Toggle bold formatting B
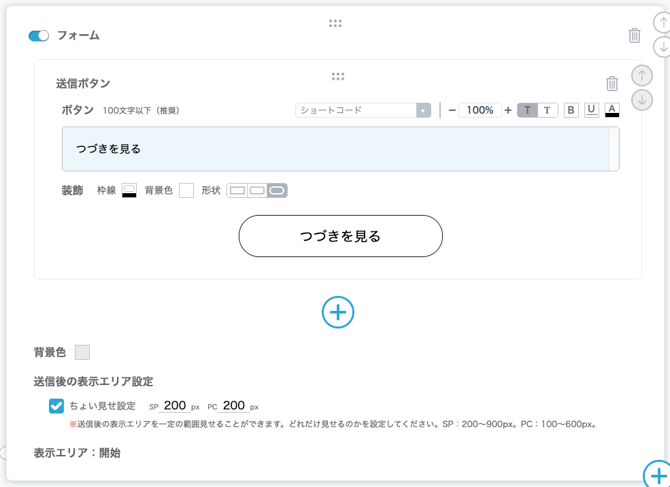The height and width of the screenshot is (487, 670). 571,110
